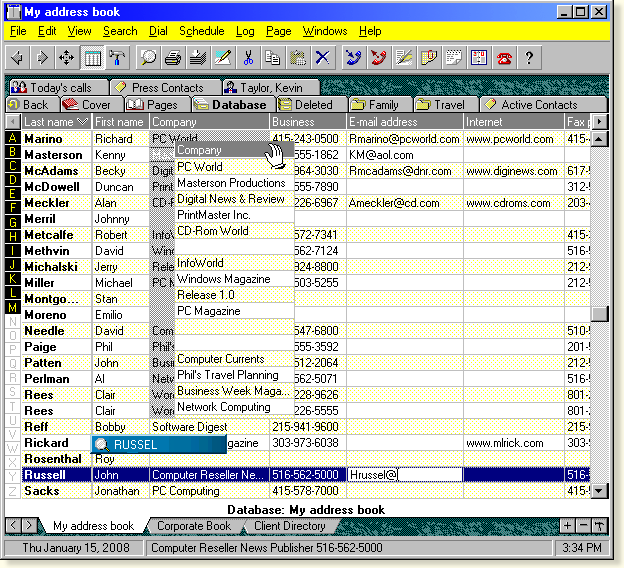The width and height of the screenshot is (624, 568).
Task: Click the Business column header
Action: pos(308,122)
